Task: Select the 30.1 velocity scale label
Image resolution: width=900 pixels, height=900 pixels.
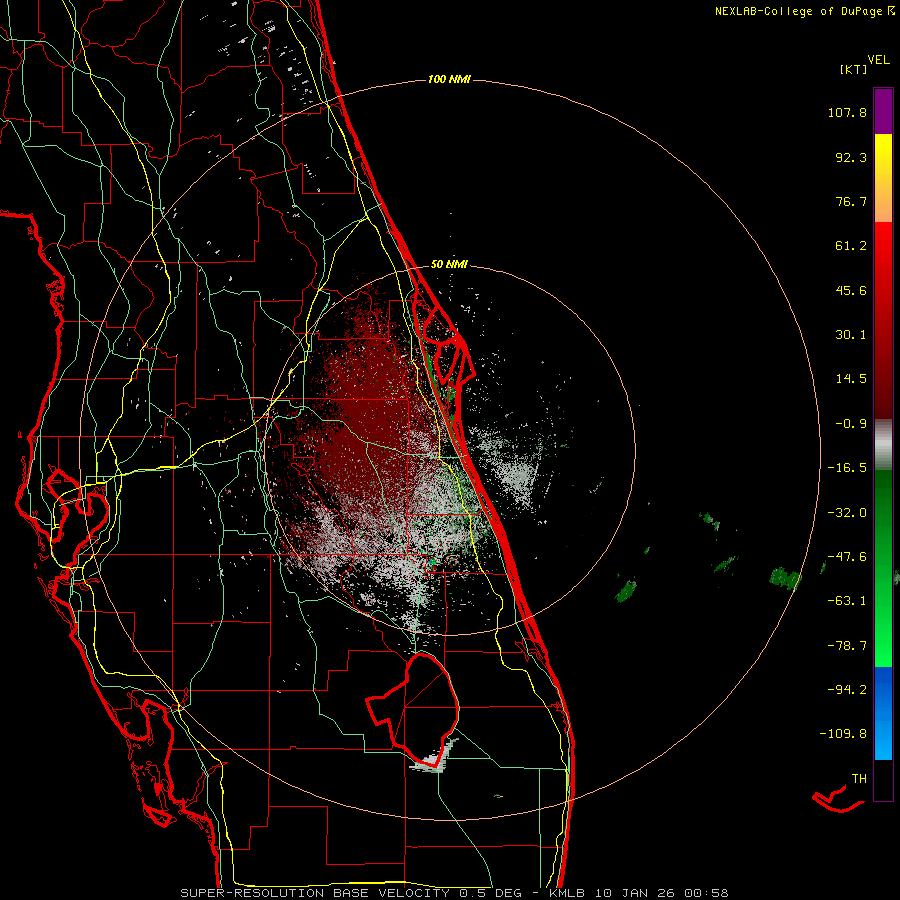Action: pos(851,335)
